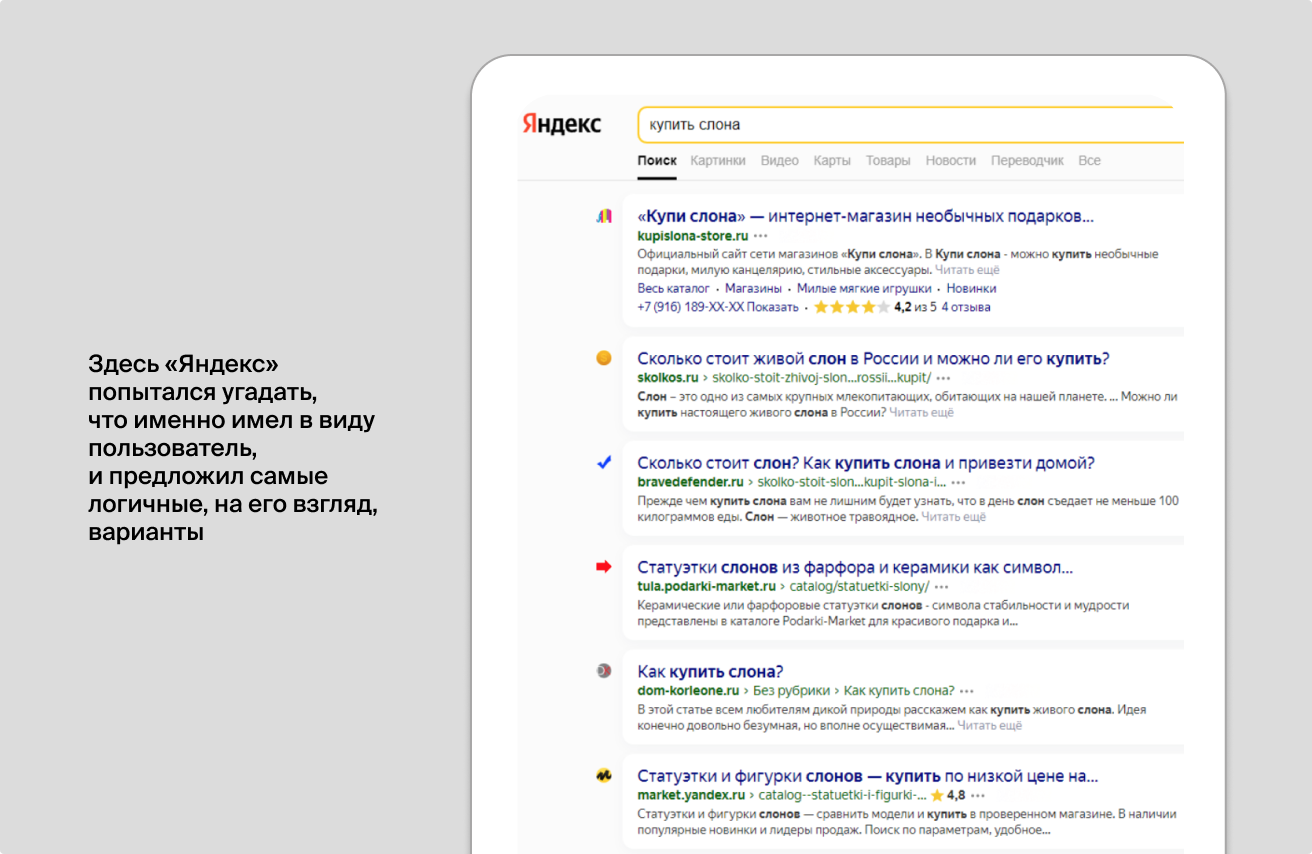Image resolution: width=1312 pixels, height=854 pixels.
Task: Click 'Показать' to reveal phone number
Action: (x=772, y=307)
